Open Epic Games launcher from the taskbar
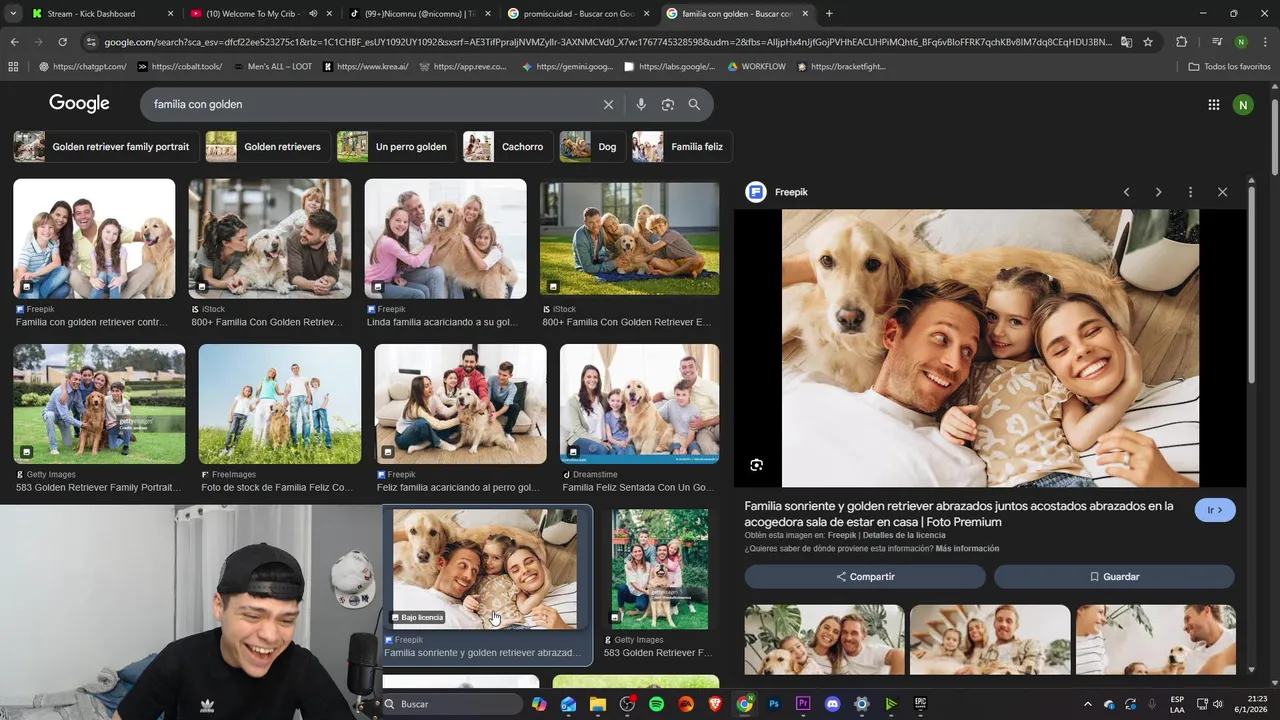This screenshot has height=720, width=1280. pos(920,704)
